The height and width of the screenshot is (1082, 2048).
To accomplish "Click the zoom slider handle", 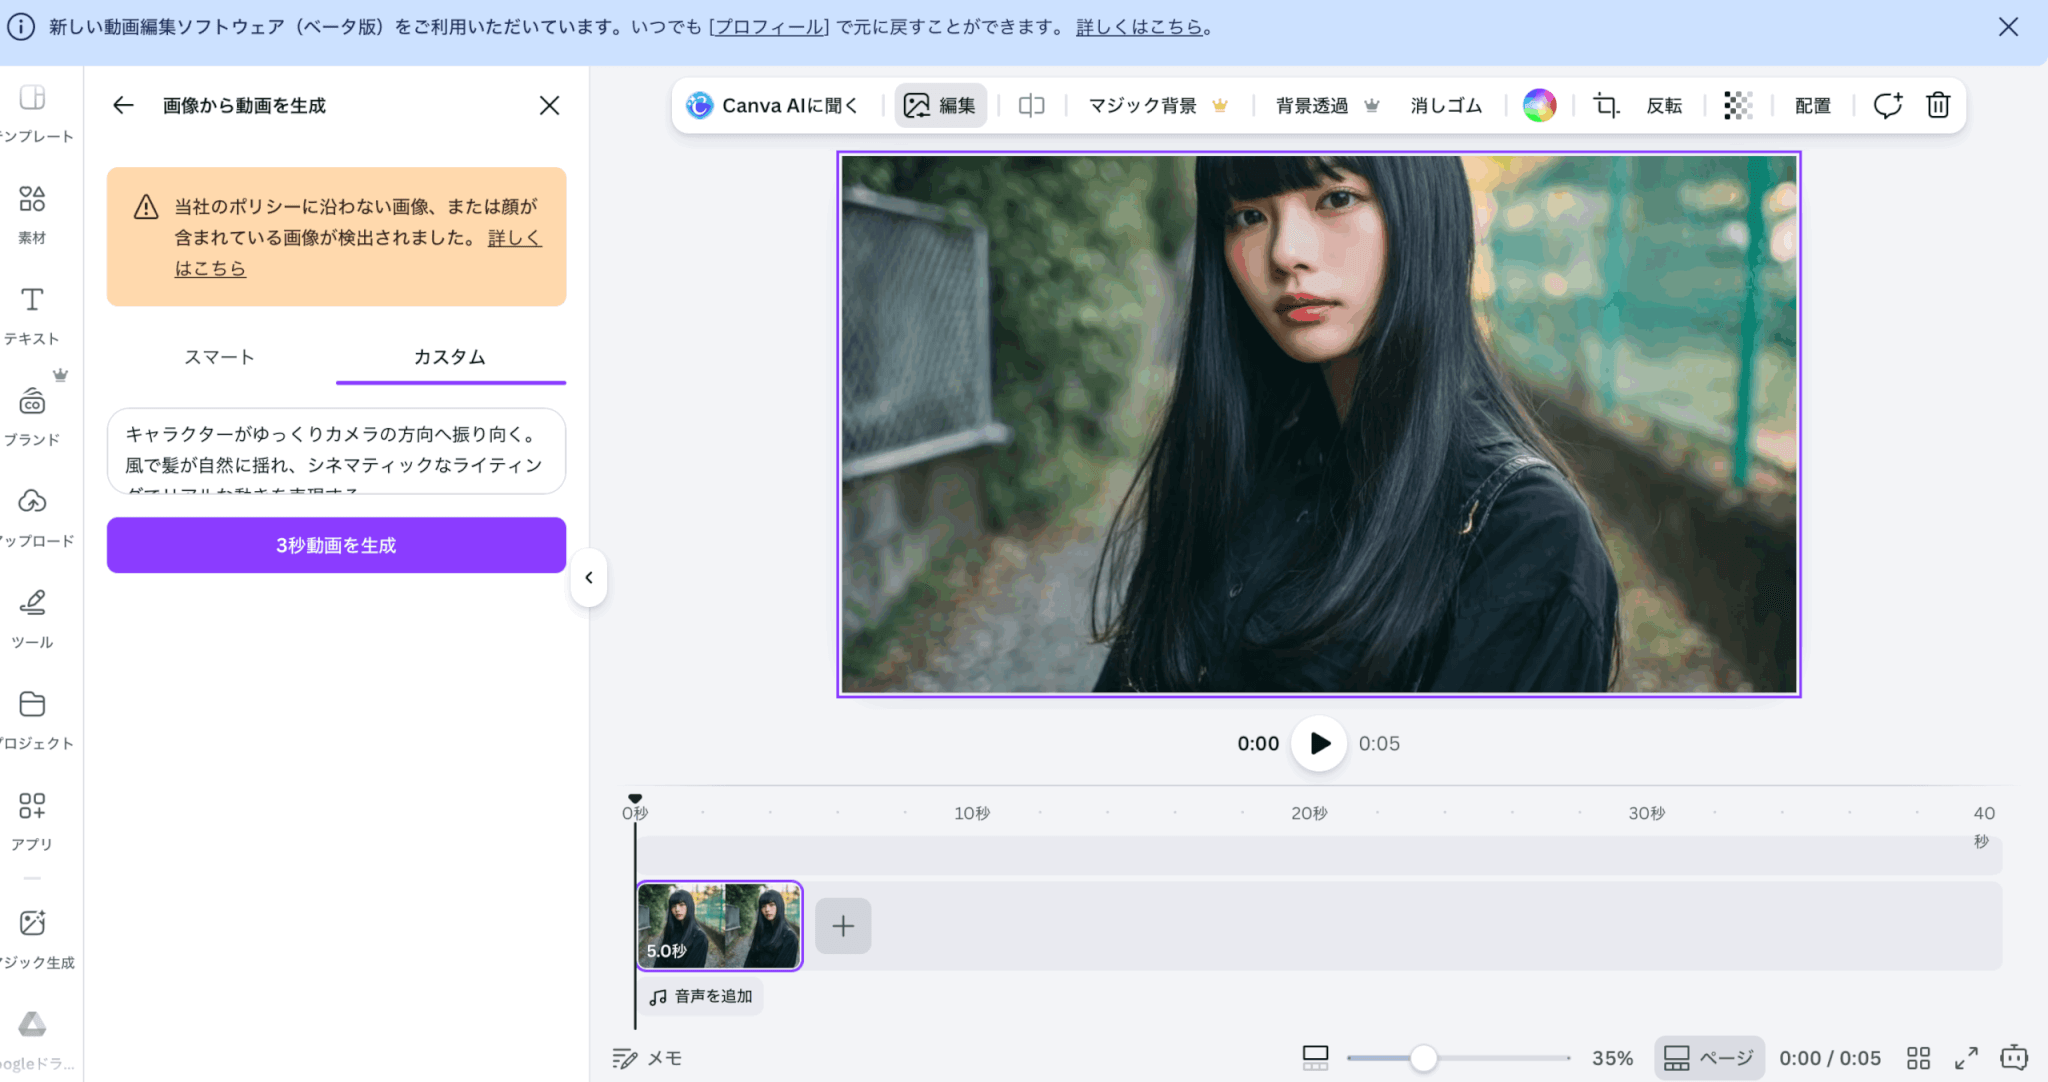I will pyautogui.click(x=1423, y=1058).
